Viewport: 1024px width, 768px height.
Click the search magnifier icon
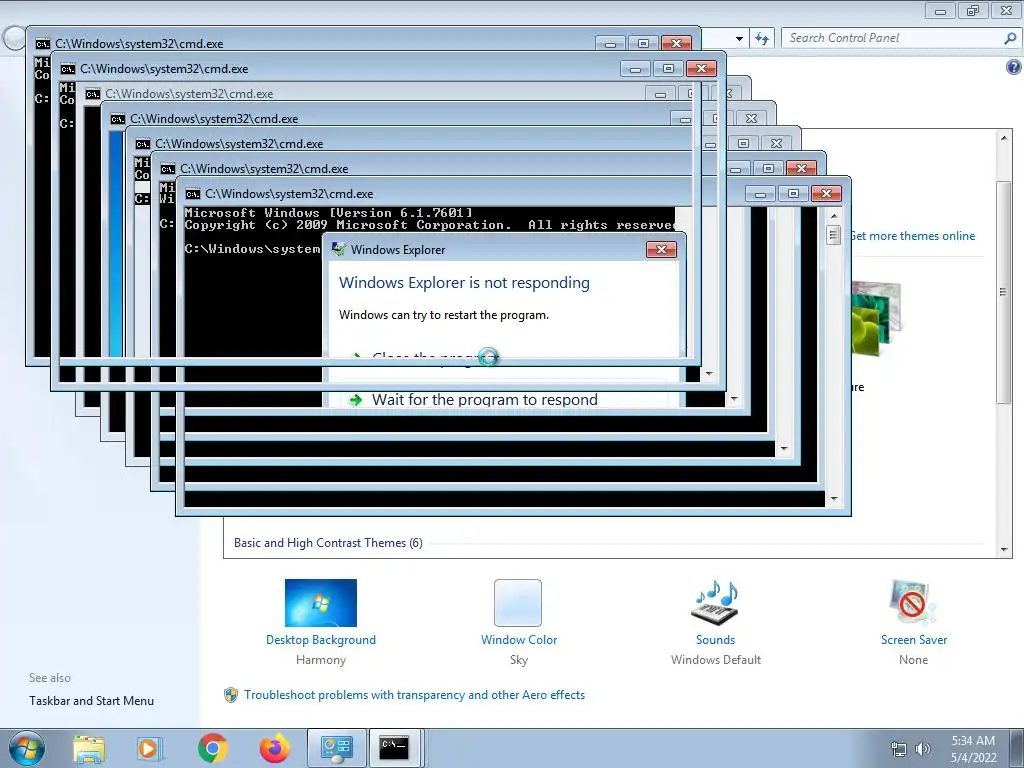1010,38
